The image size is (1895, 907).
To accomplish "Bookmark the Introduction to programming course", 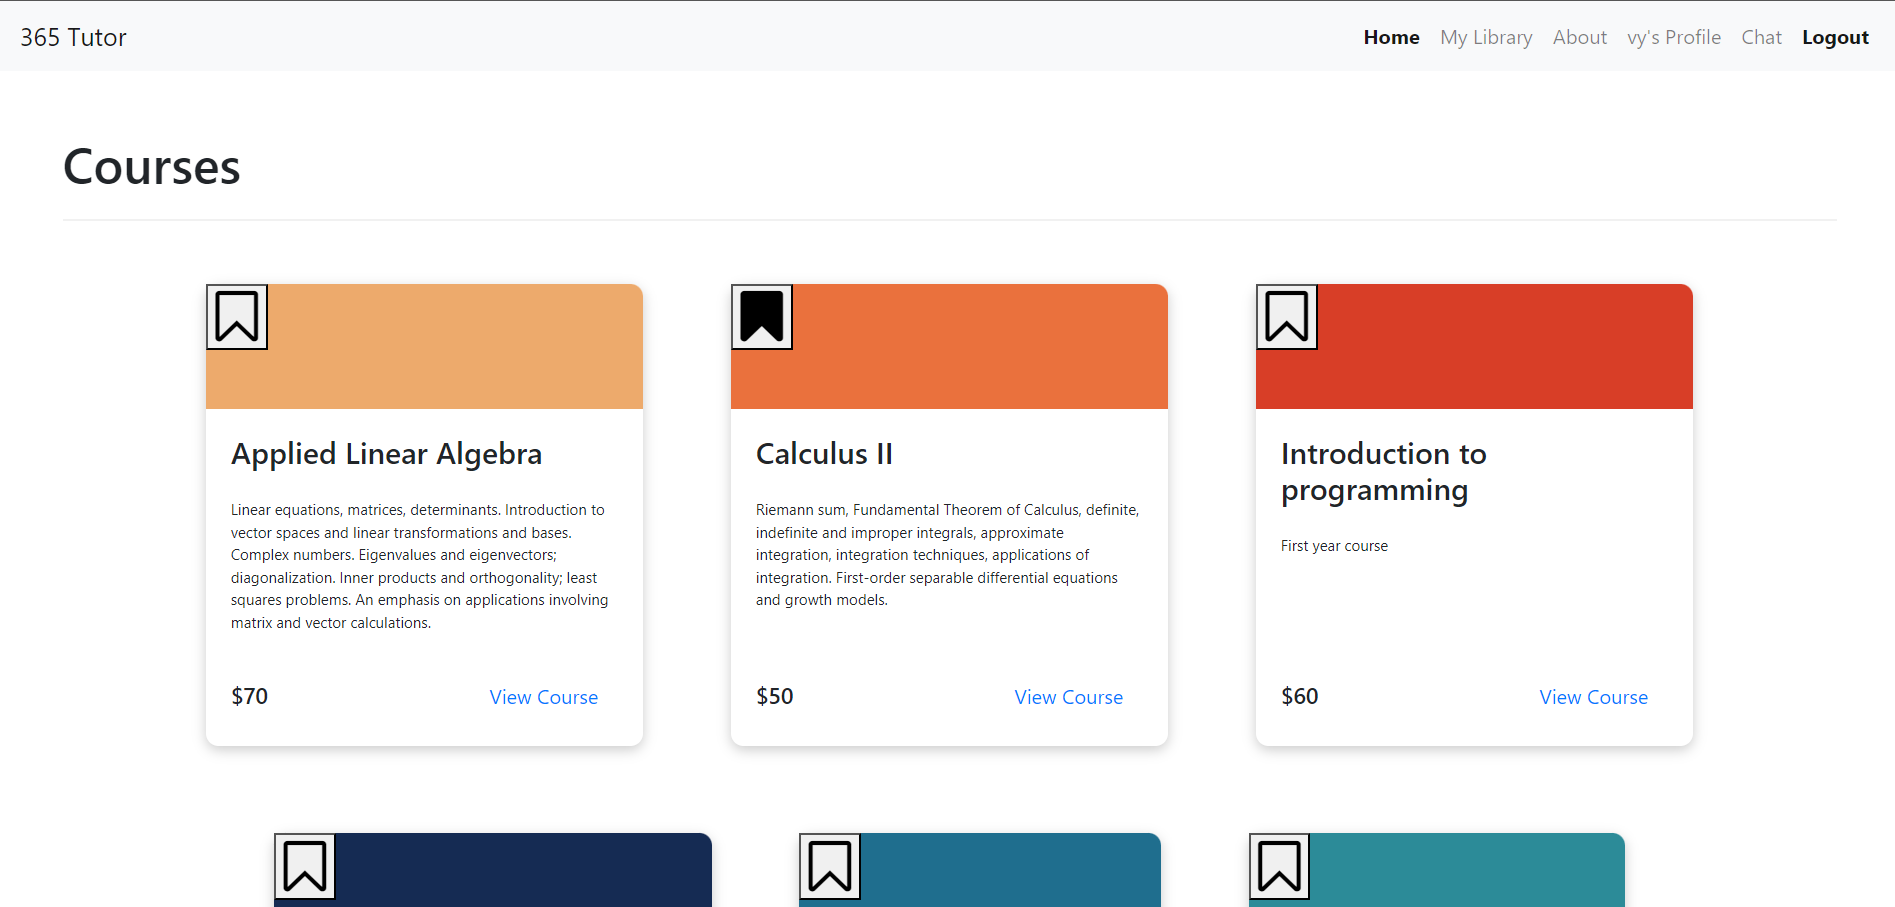I will tap(1287, 317).
